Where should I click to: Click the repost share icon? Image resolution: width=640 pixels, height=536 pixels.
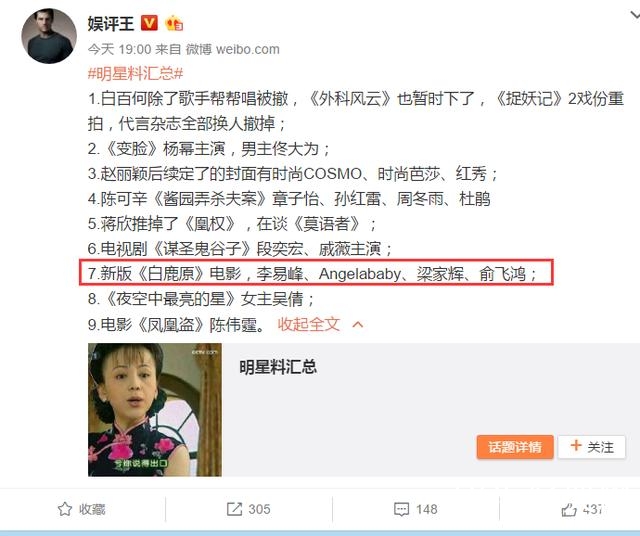click(x=234, y=509)
